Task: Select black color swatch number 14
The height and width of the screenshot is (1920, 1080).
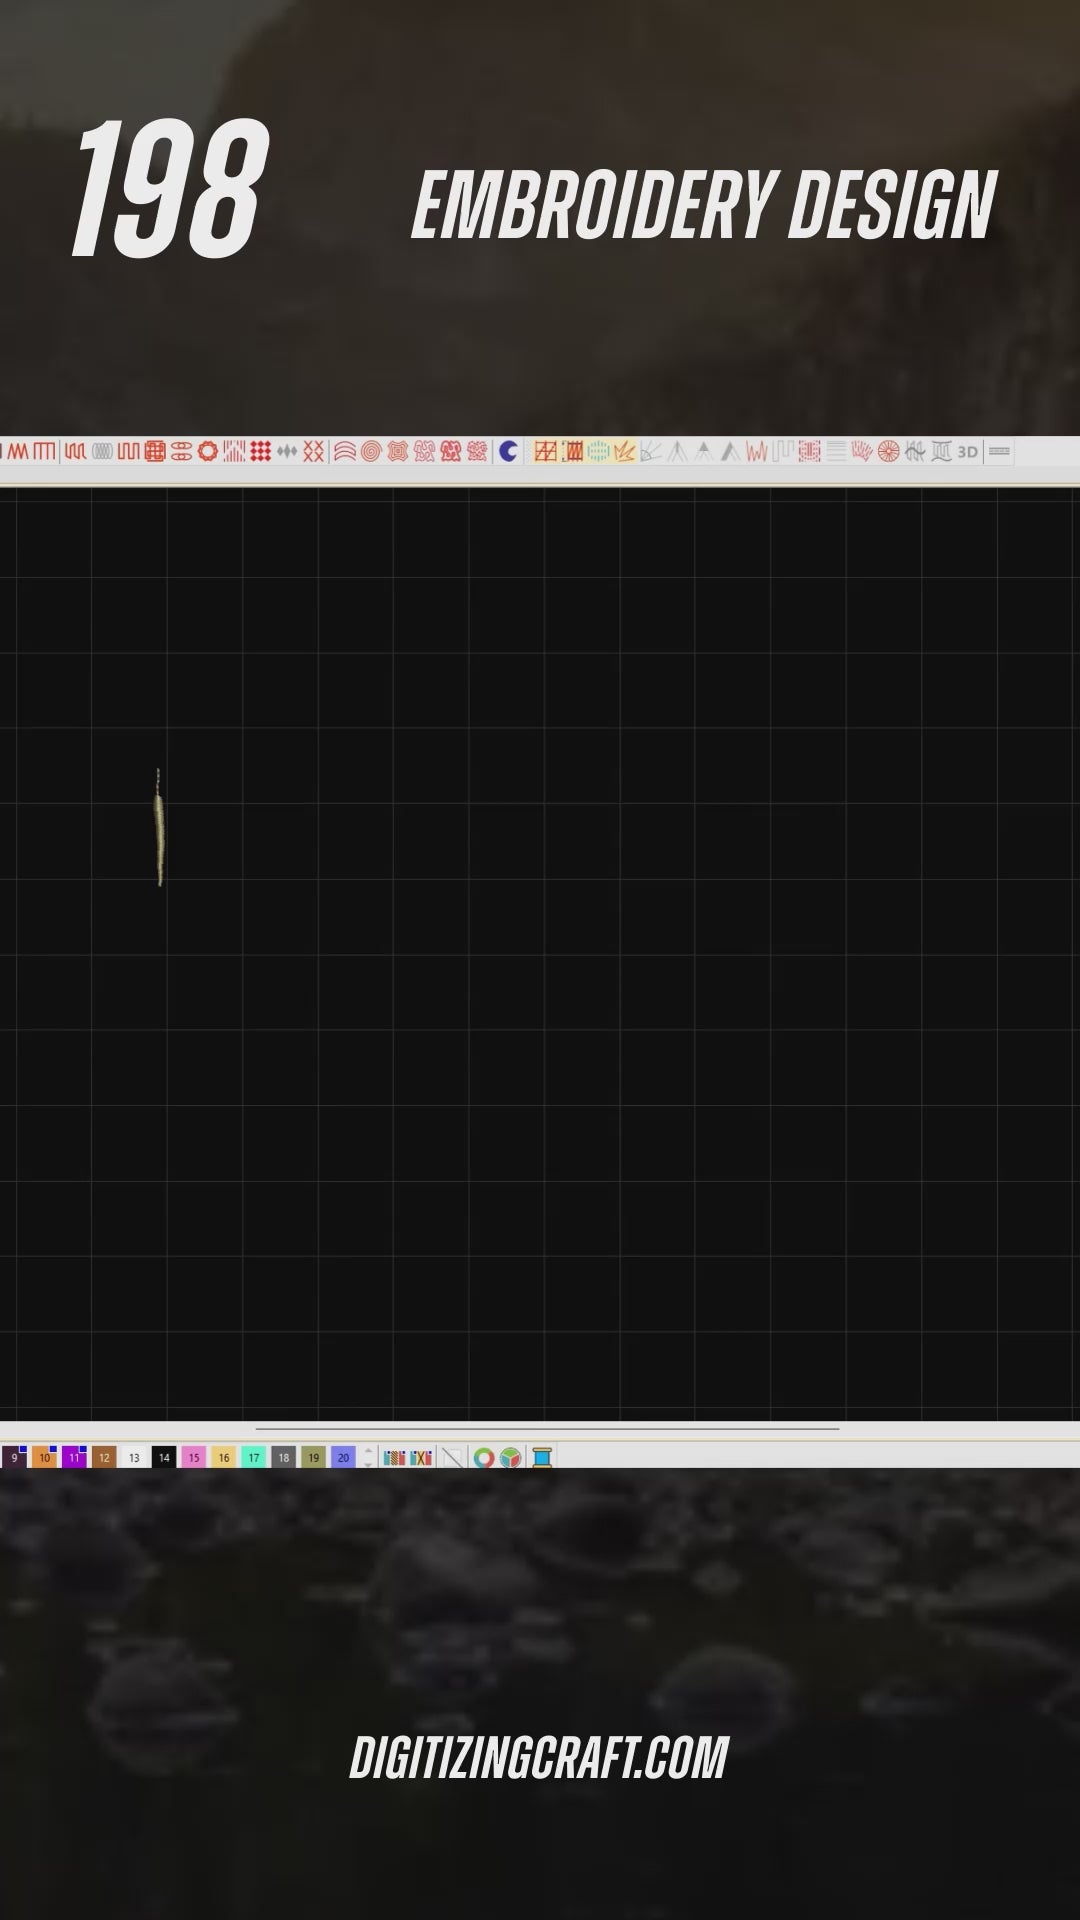Action: pyautogui.click(x=164, y=1458)
